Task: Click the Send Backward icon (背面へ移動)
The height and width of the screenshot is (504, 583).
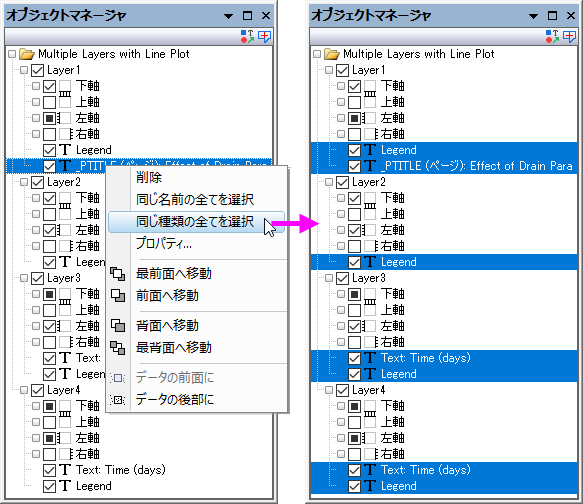Action: (x=118, y=326)
